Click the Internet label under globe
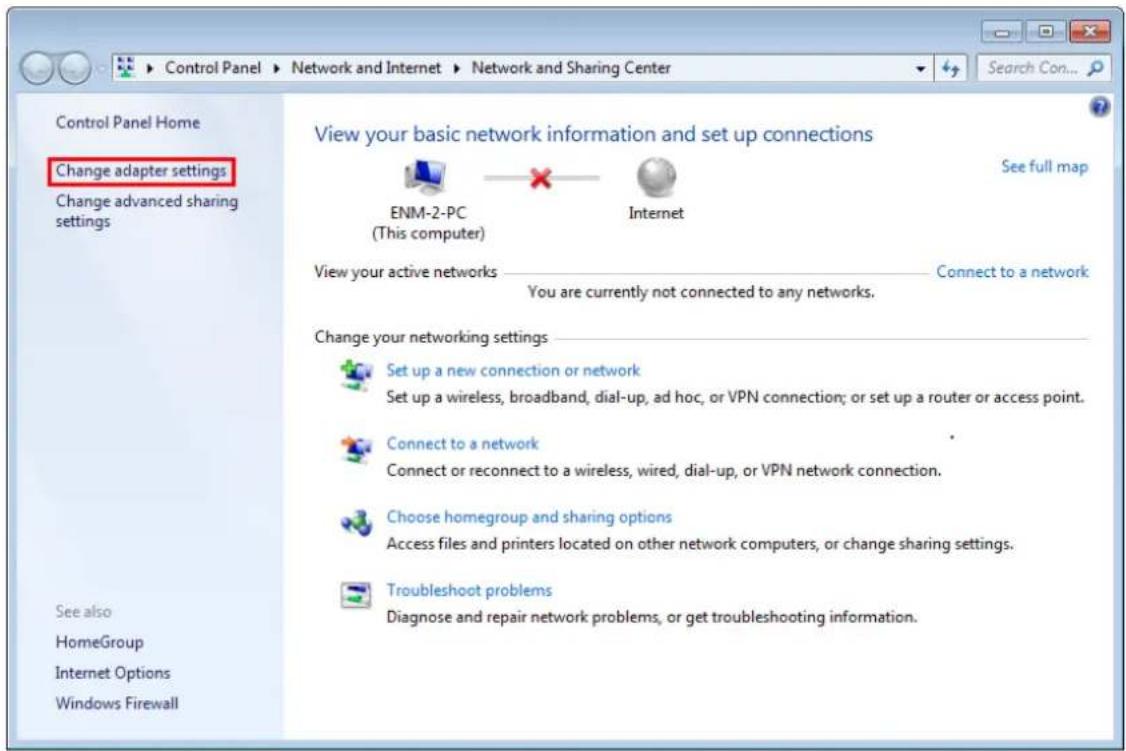 pyautogui.click(x=656, y=213)
